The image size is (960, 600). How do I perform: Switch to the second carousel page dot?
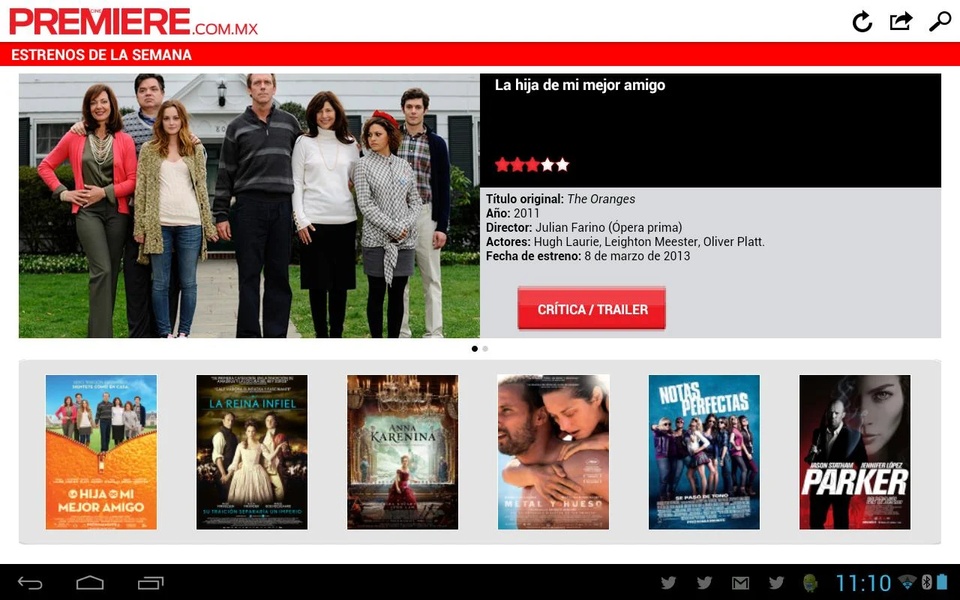click(485, 349)
